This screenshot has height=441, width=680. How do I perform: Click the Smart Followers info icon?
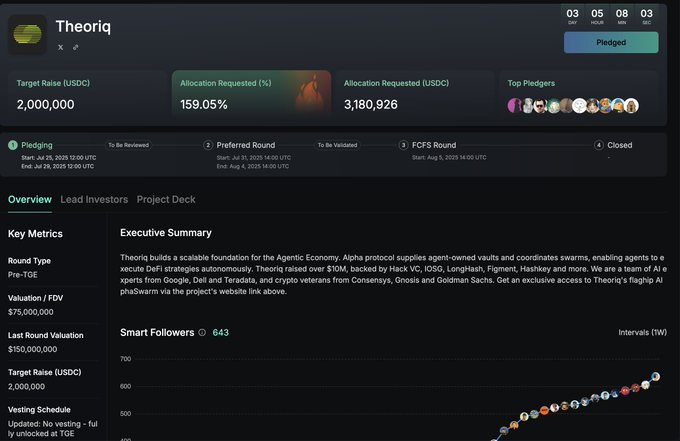click(x=202, y=333)
